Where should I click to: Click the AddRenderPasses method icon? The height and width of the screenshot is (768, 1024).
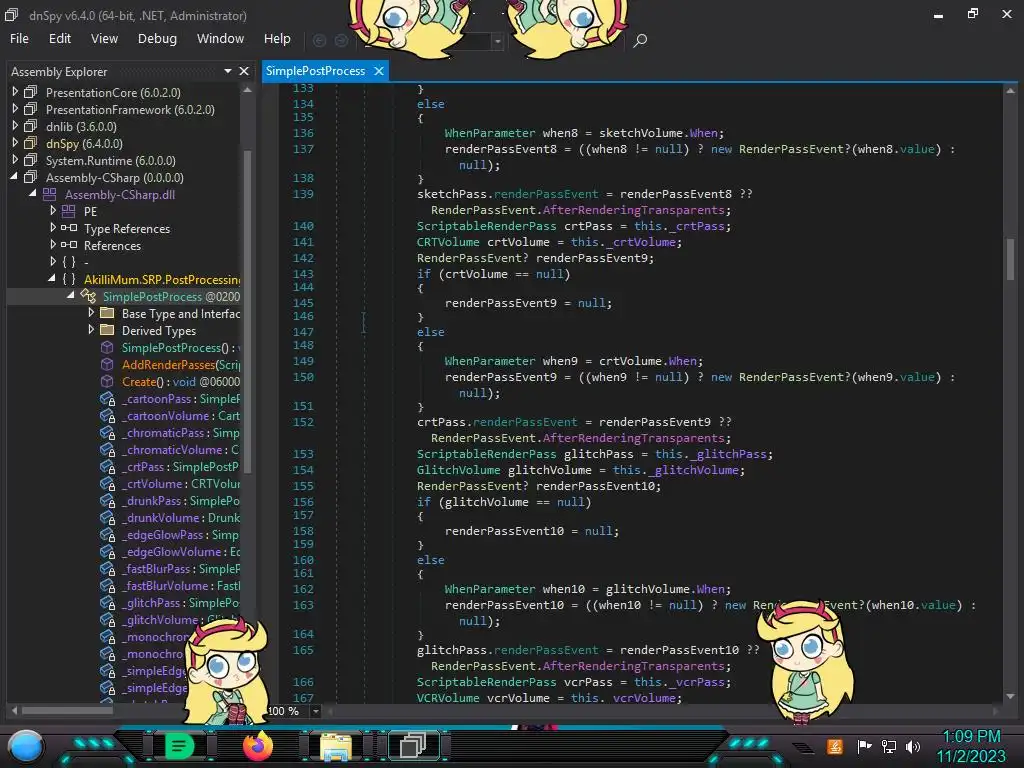107,364
